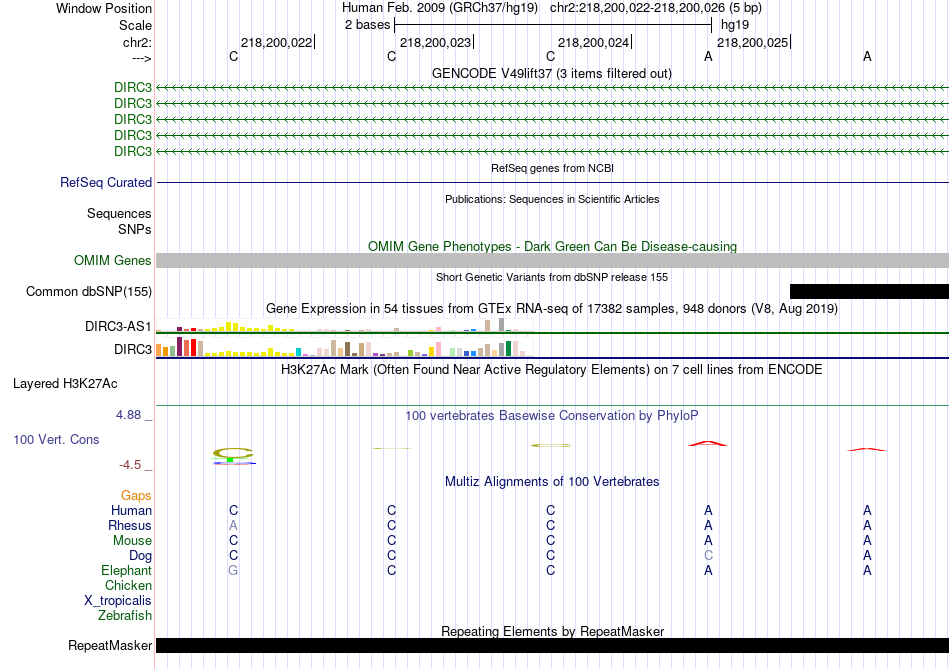Click the Scale label on the left
This screenshot has height=669, width=950.
136,25
